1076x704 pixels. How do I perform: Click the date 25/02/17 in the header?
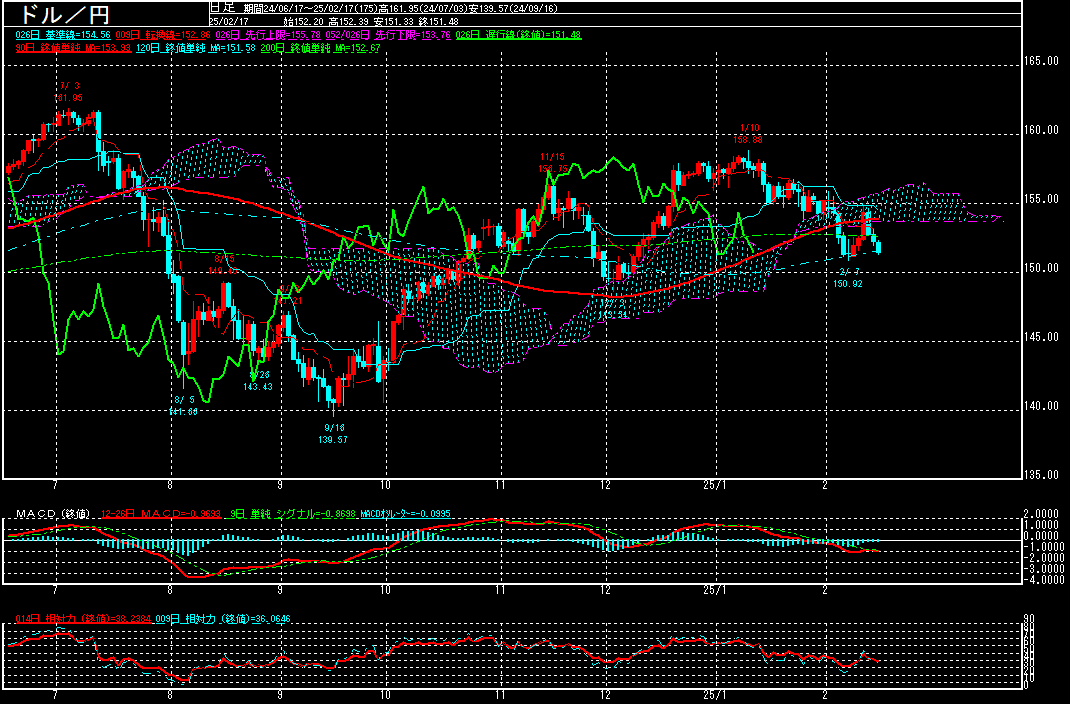(229, 21)
